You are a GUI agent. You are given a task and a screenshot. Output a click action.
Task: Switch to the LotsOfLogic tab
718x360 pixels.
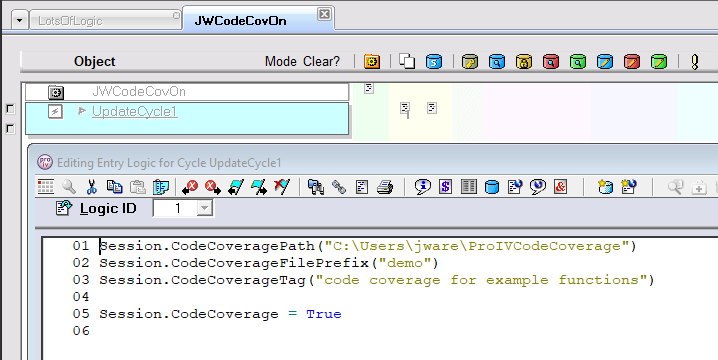(x=105, y=21)
